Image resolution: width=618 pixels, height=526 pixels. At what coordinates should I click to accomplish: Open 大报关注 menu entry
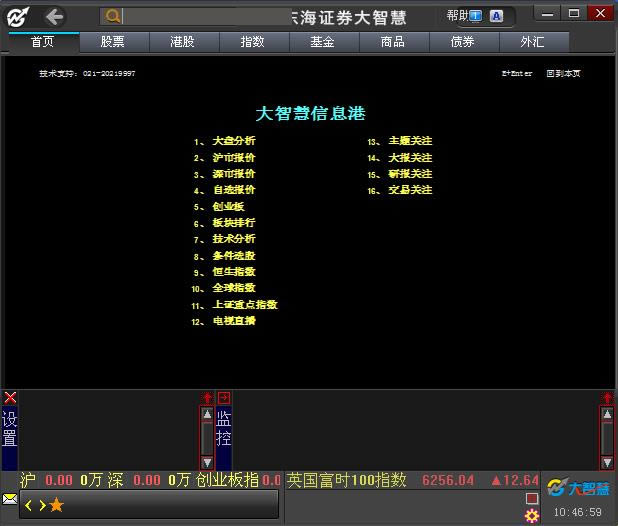click(x=410, y=158)
